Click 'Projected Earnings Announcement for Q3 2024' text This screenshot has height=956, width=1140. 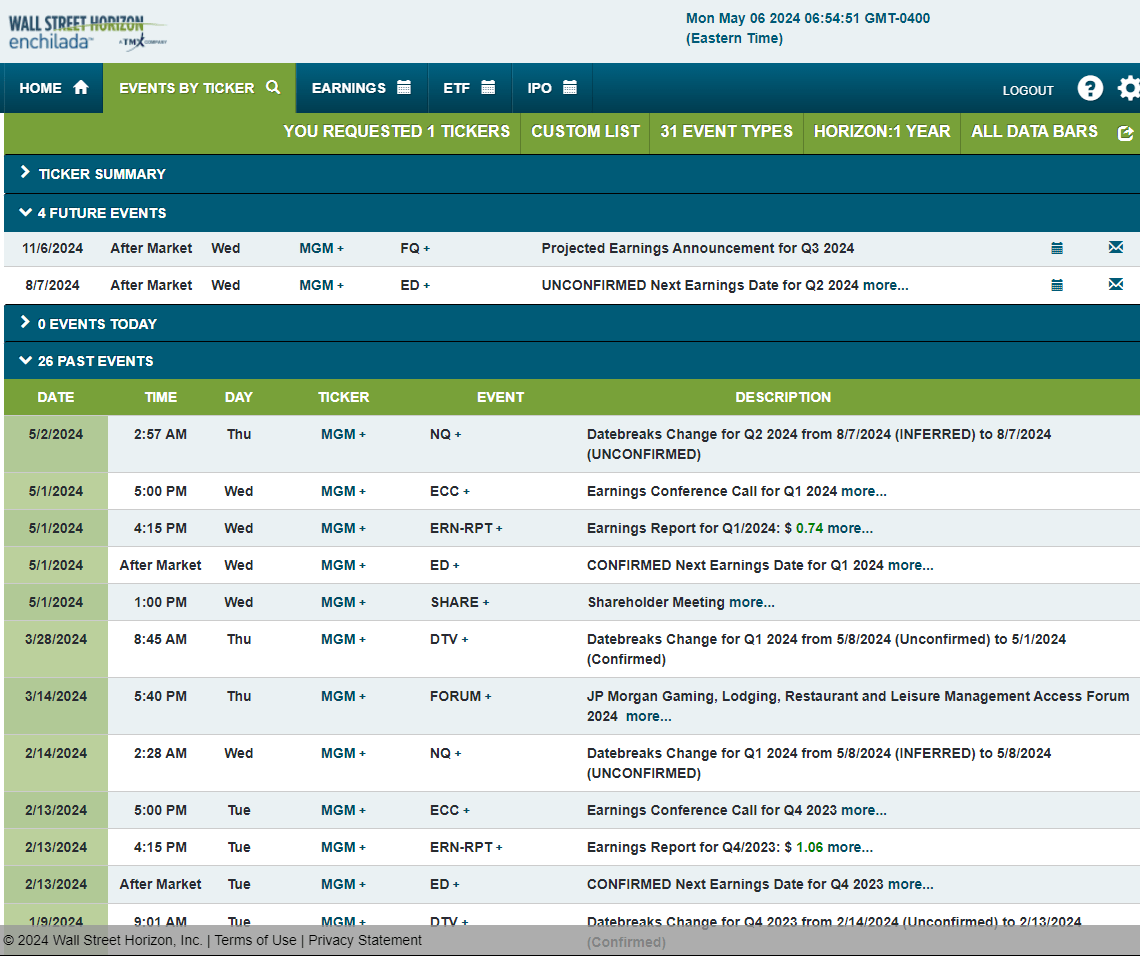tap(697, 249)
